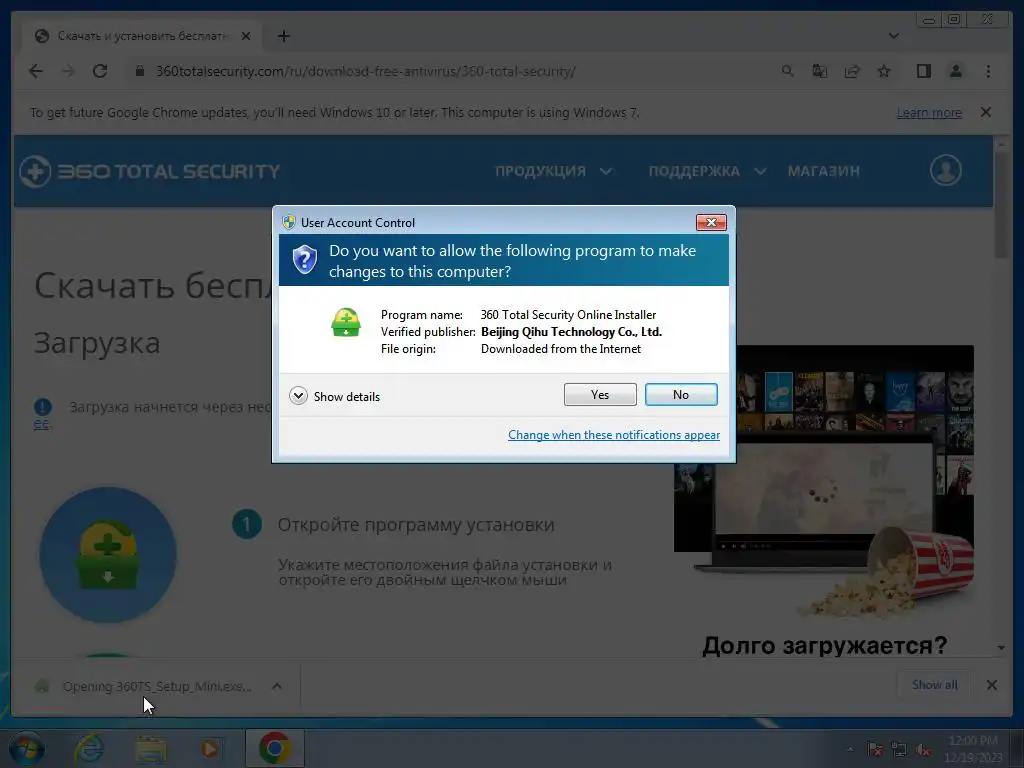Expand Show details in the UAC dialog

[x=334, y=396]
